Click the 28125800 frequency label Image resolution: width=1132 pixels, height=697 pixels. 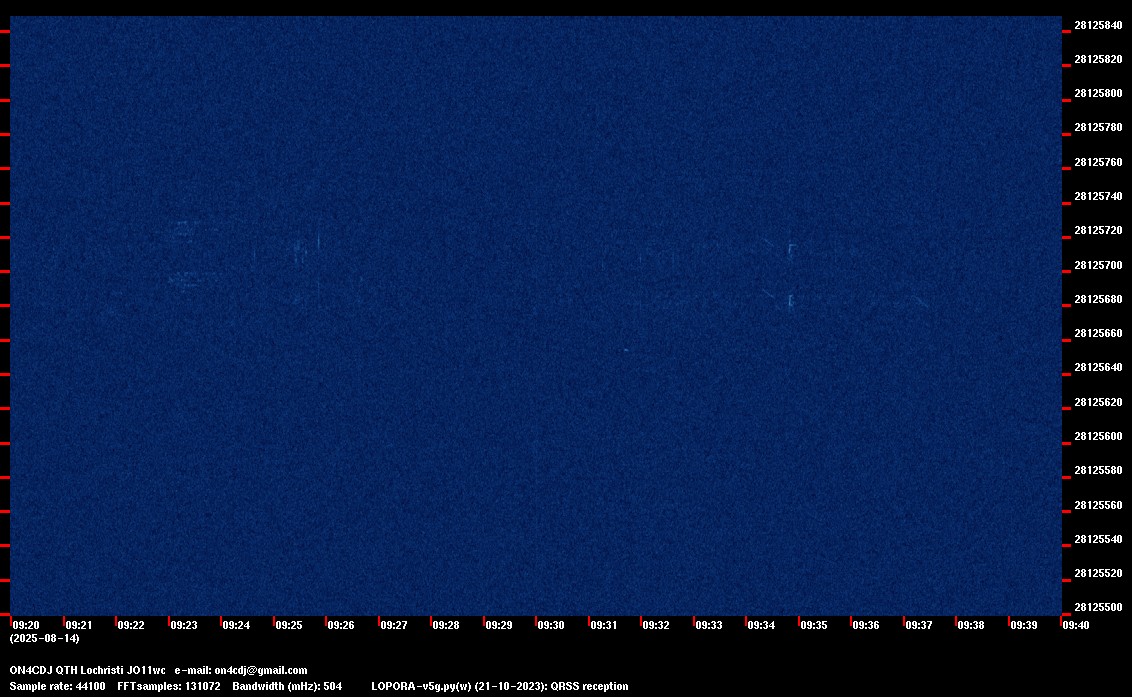click(1098, 93)
